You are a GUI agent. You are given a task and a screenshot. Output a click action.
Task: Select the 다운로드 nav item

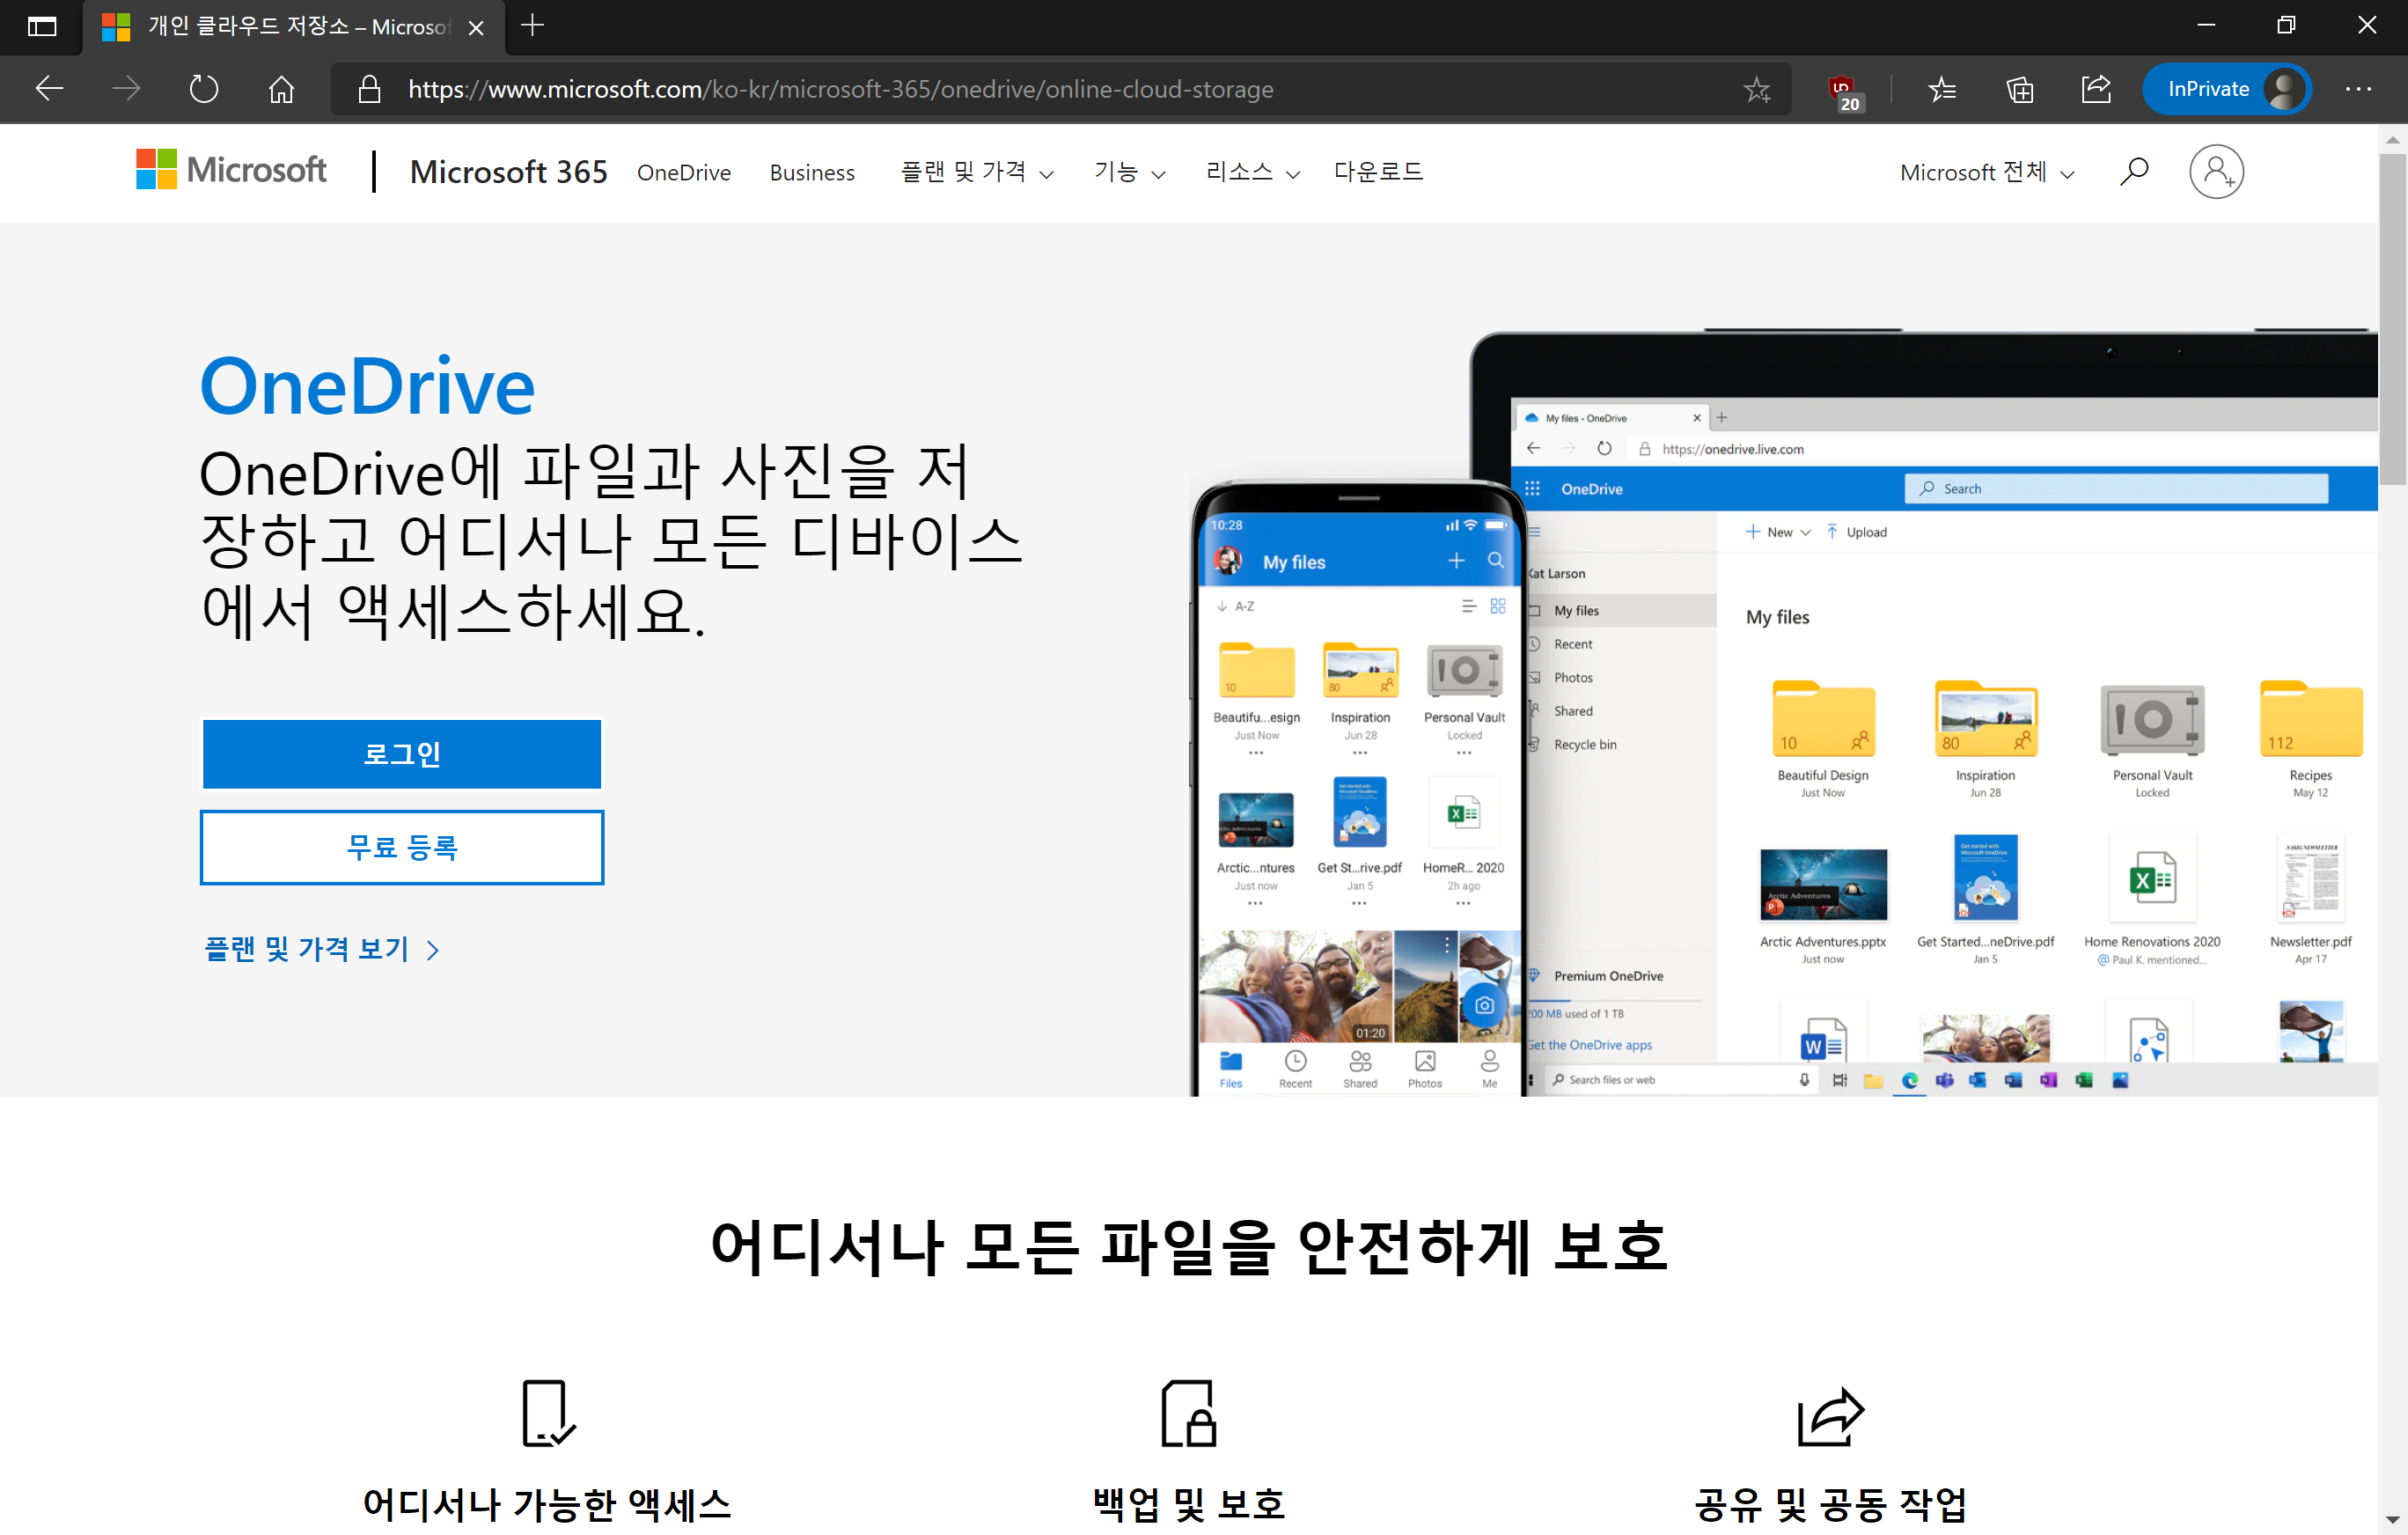(1378, 172)
